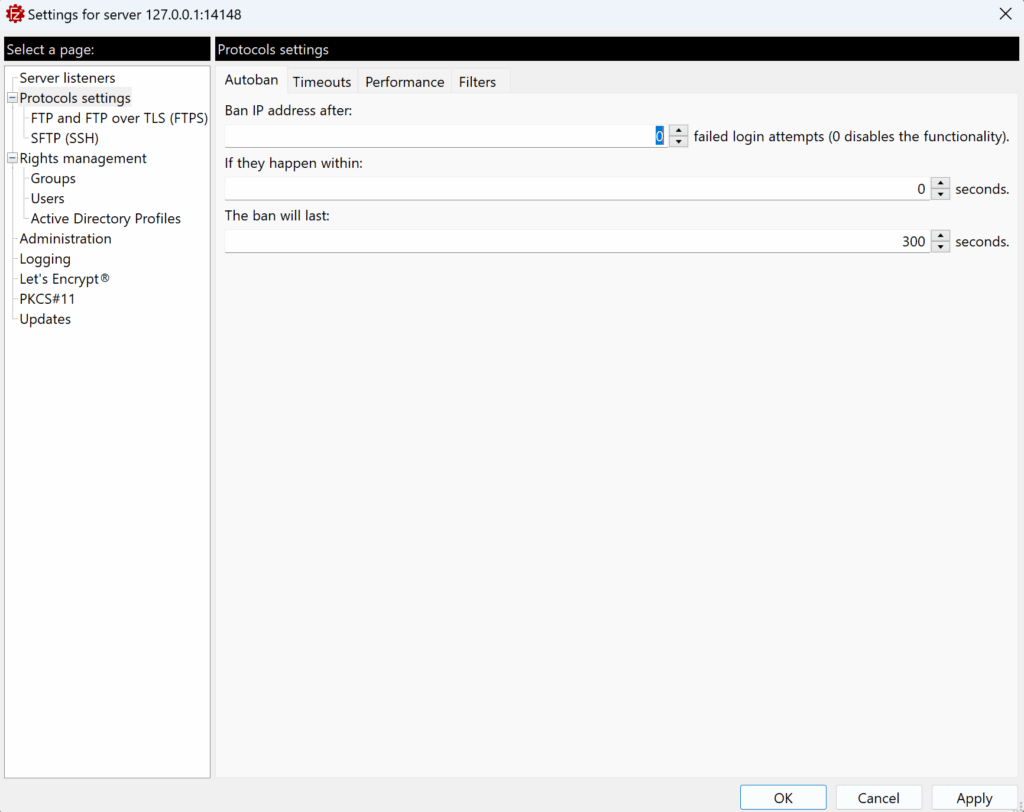Viewport: 1024px width, 812px height.
Task: Open the Server listeners page
Action: 67,78
